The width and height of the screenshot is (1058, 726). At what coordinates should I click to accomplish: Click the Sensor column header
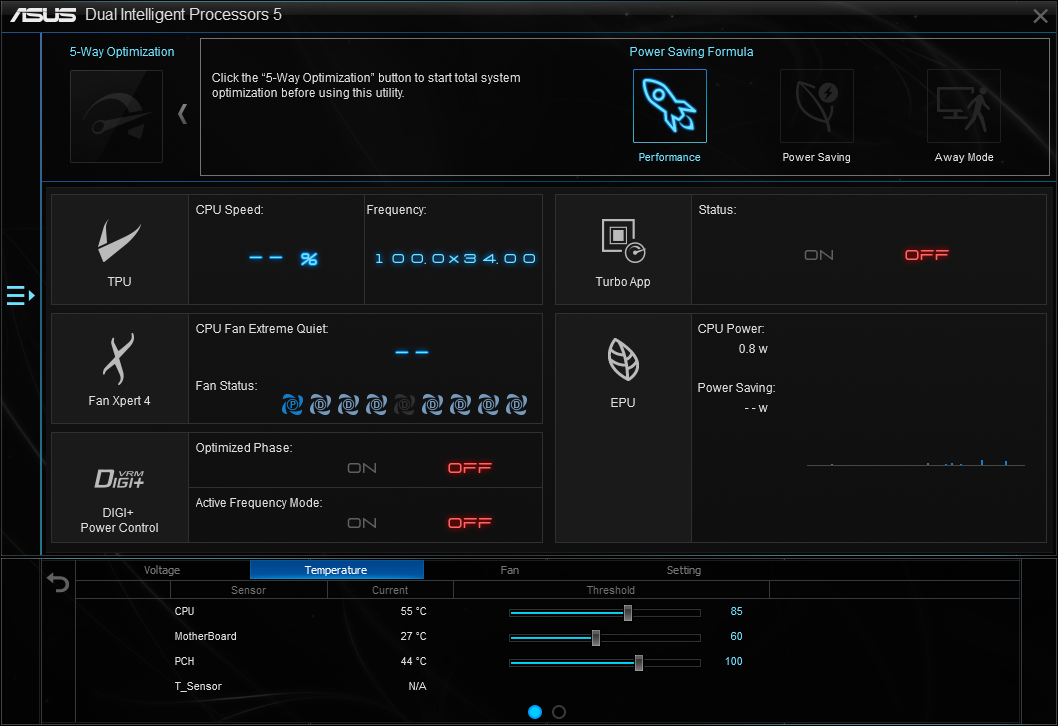point(248,590)
